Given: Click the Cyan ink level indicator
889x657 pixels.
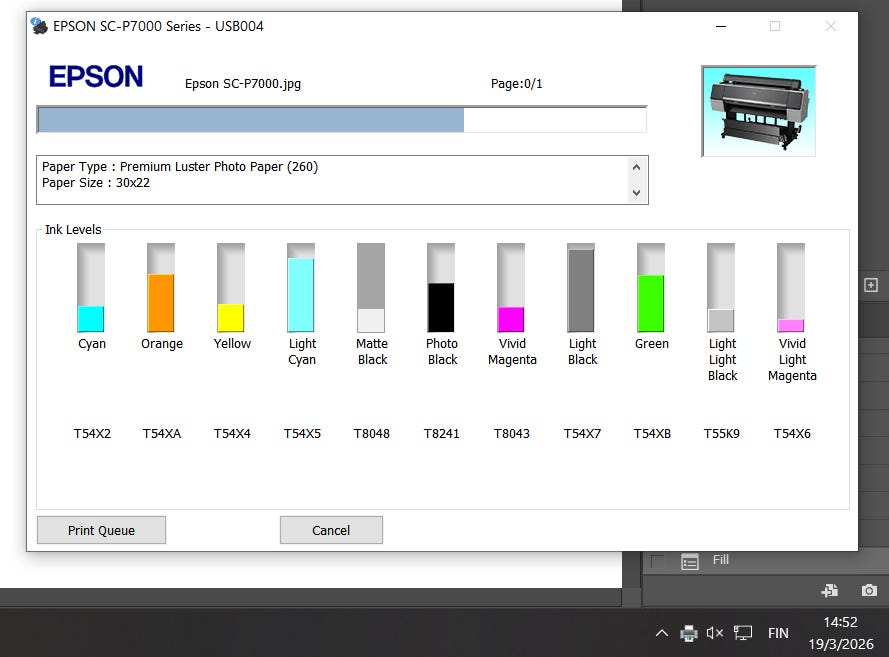Looking at the screenshot, I should (91, 288).
